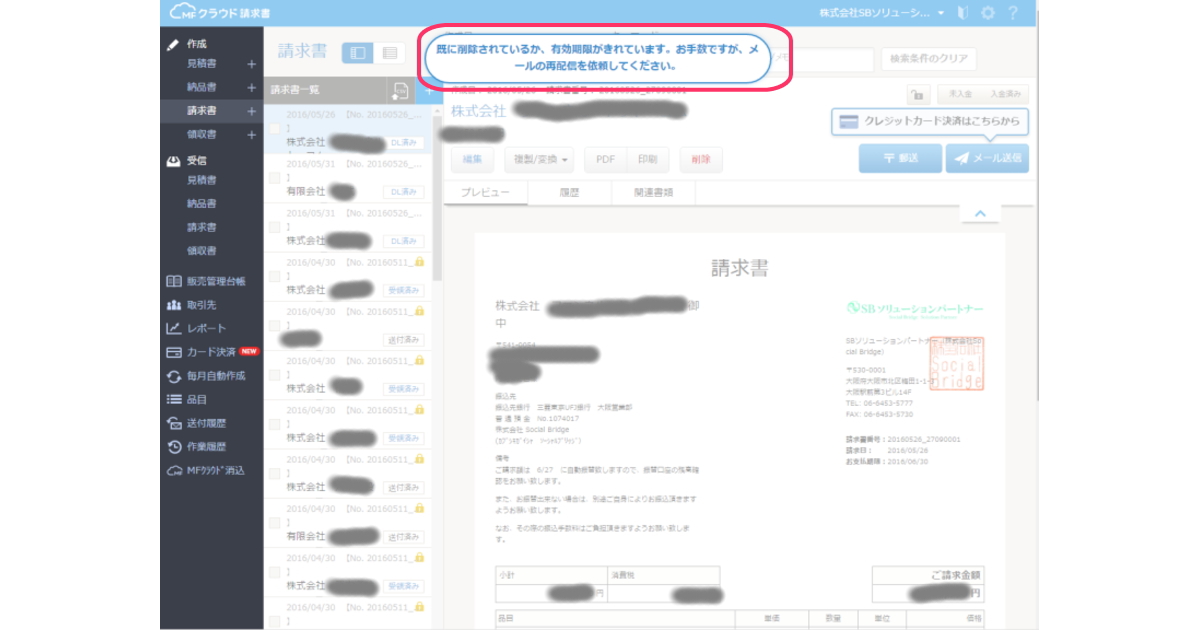Open 納品書 under 受信
Viewport: 1200px width, 630px height.
click(x=202, y=204)
